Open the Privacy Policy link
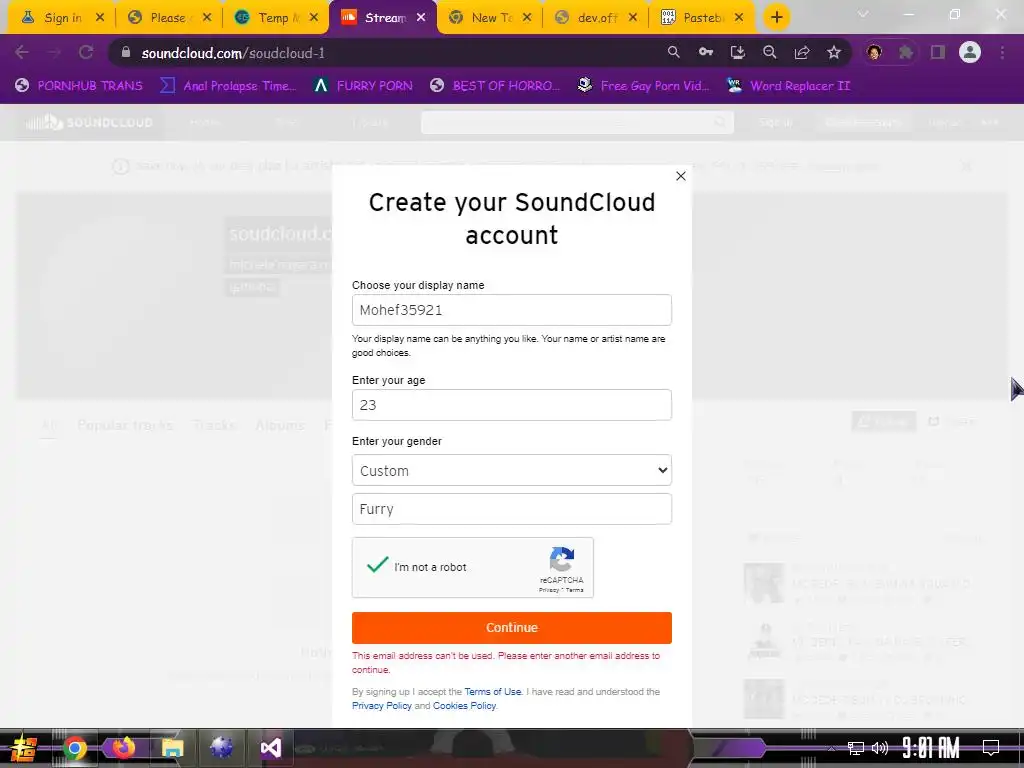Screen dimensions: 1024x768 pos(381,706)
